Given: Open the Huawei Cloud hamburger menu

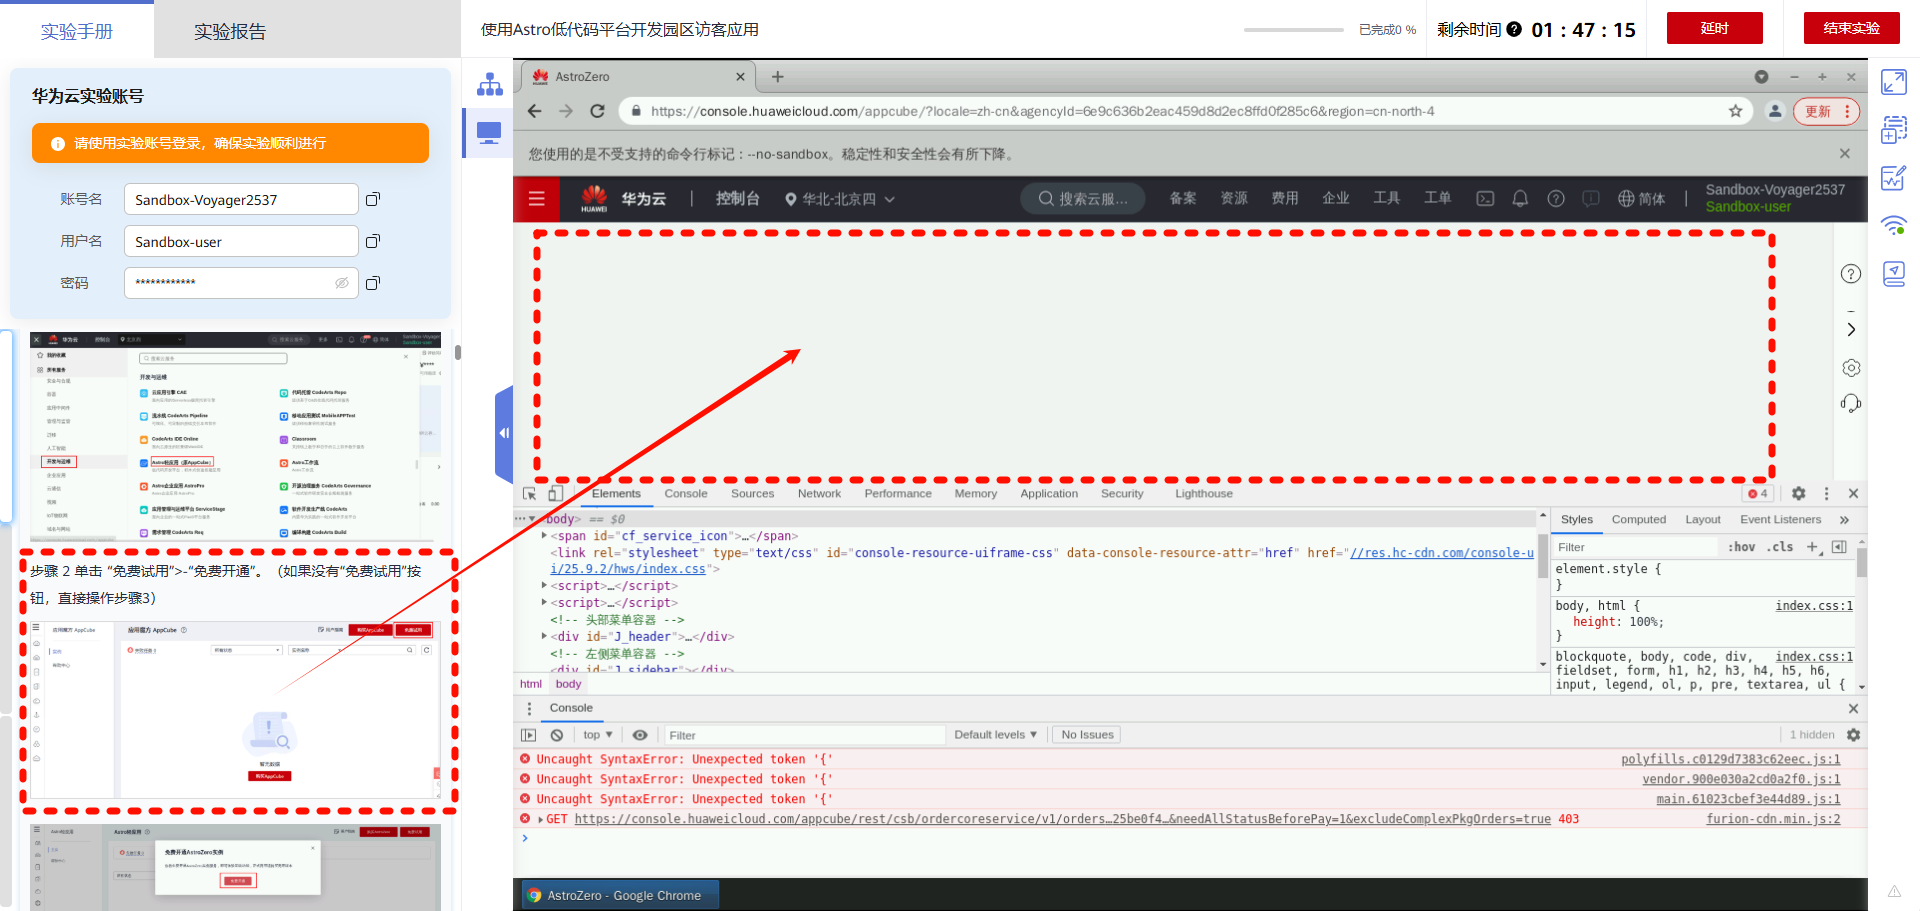Looking at the screenshot, I should [537, 199].
